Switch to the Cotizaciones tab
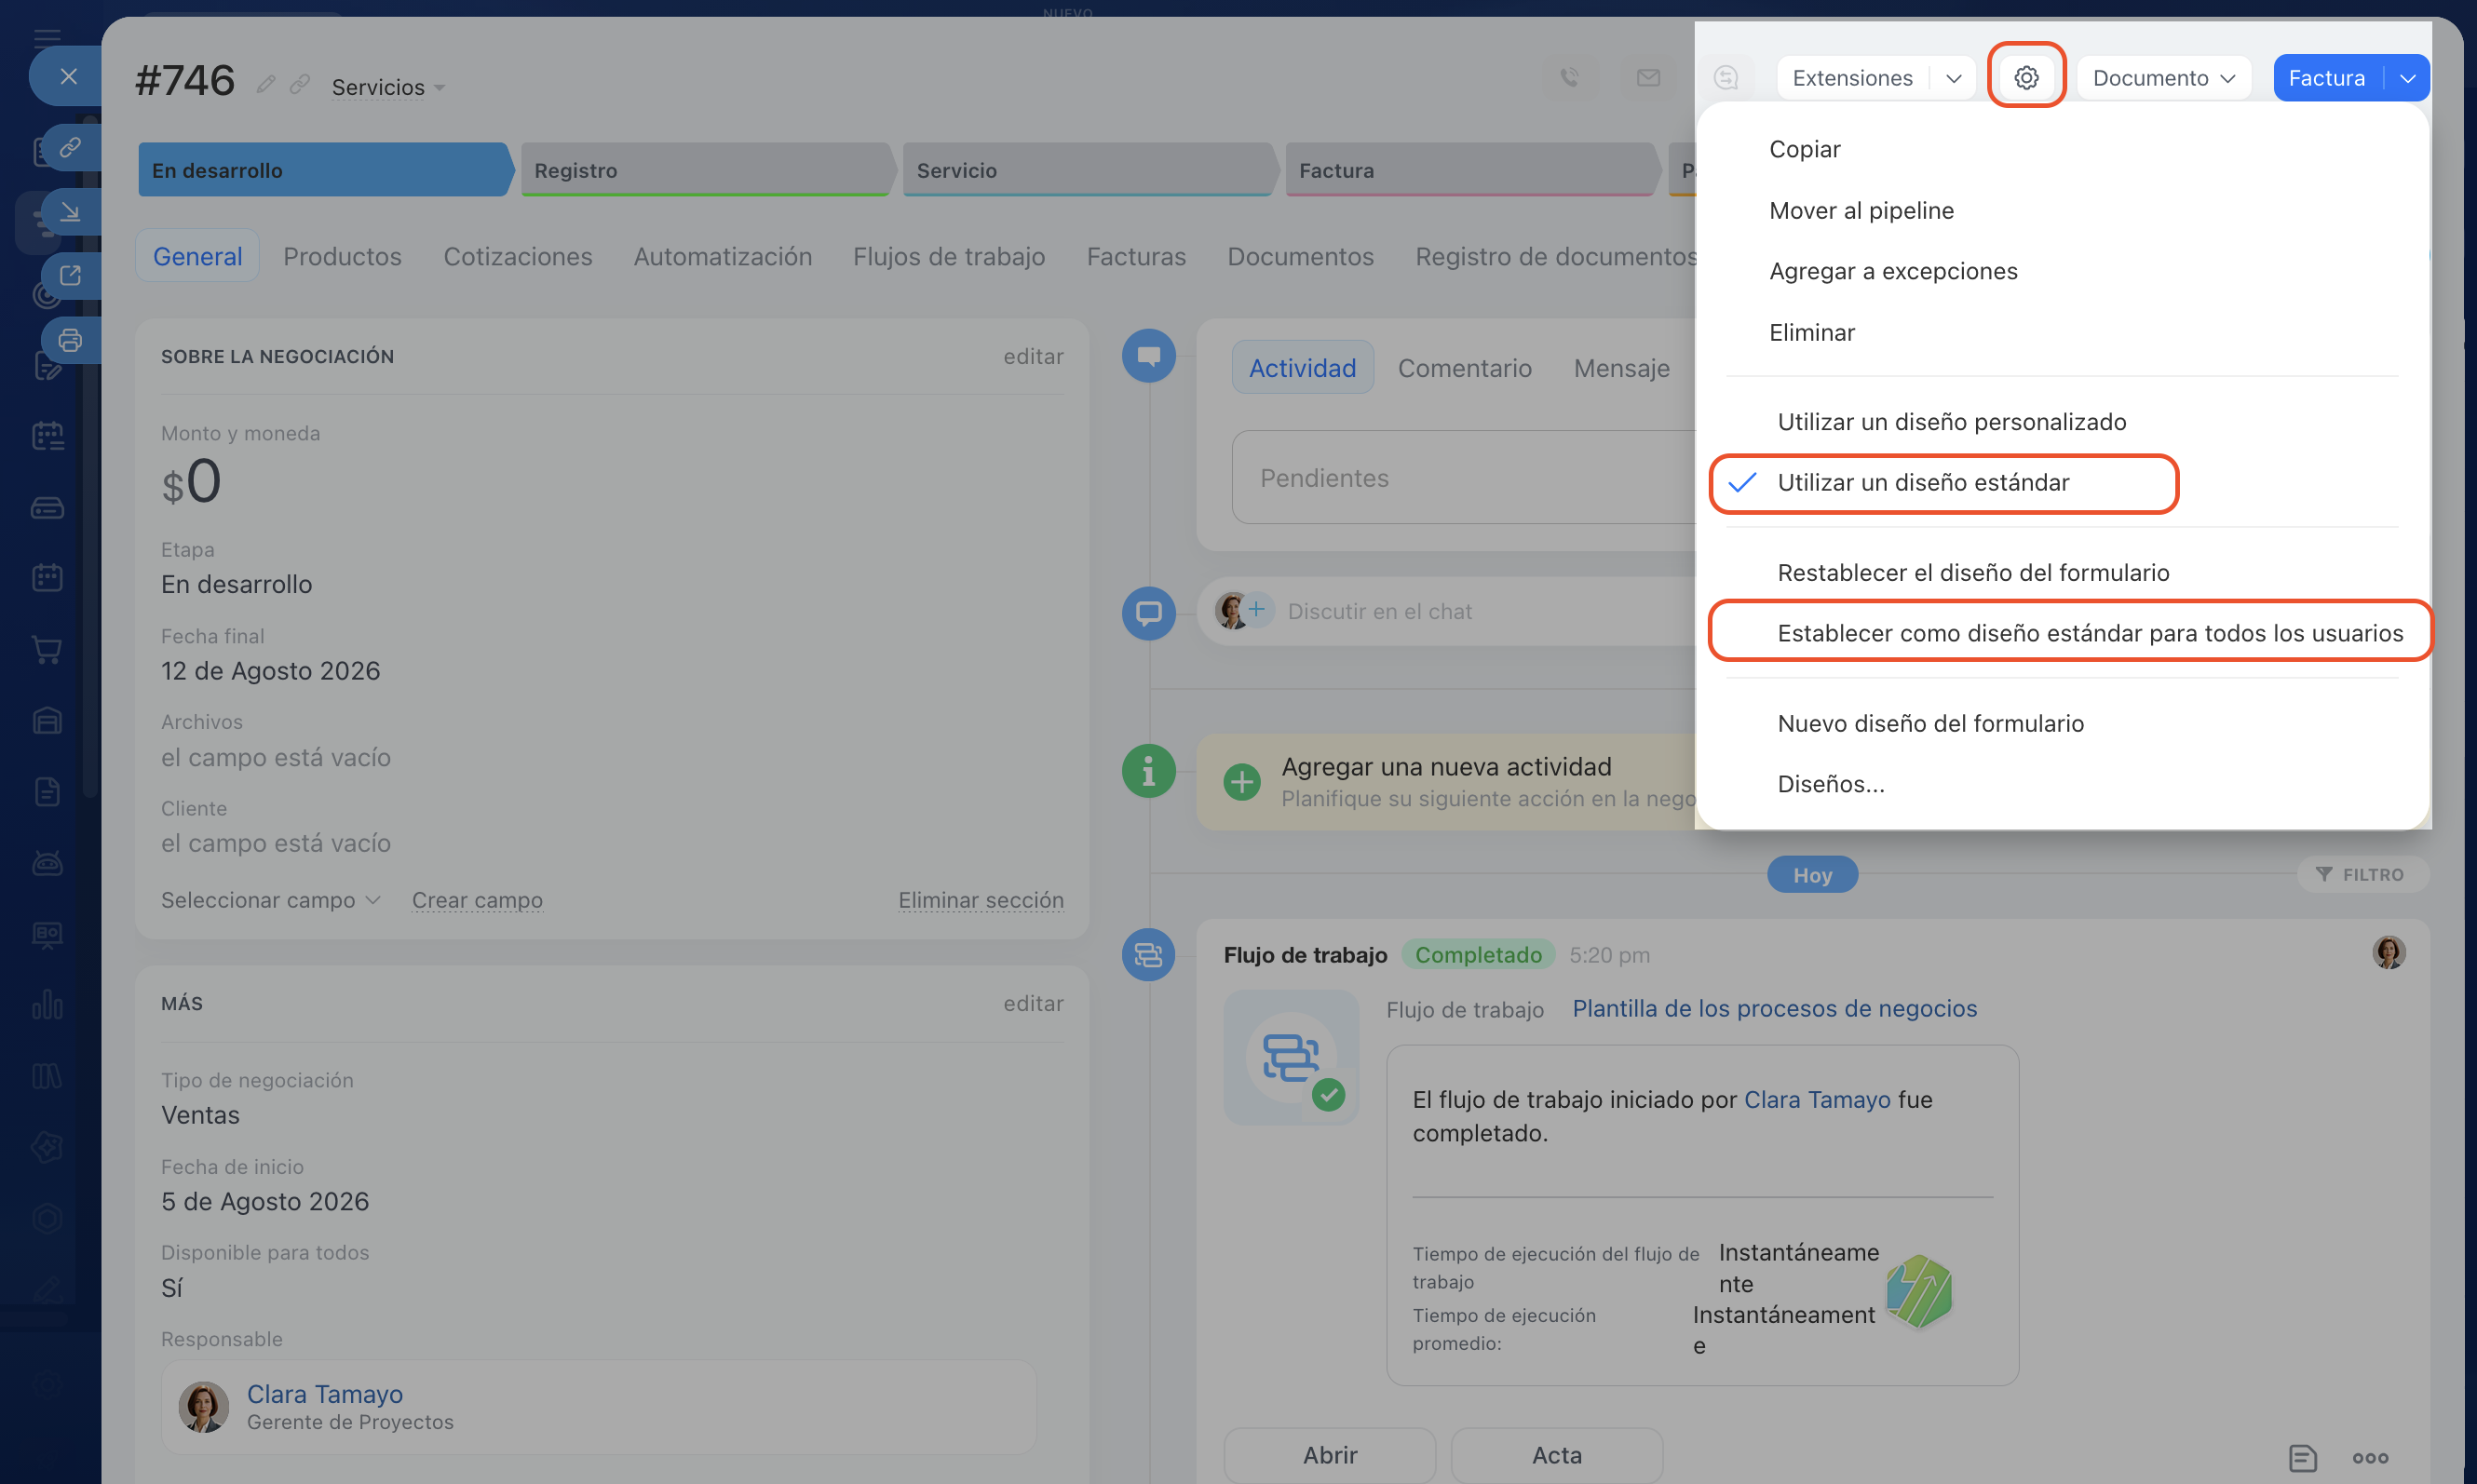Image resolution: width=2477 pixels, height=1484 pixels. point(518,256)
